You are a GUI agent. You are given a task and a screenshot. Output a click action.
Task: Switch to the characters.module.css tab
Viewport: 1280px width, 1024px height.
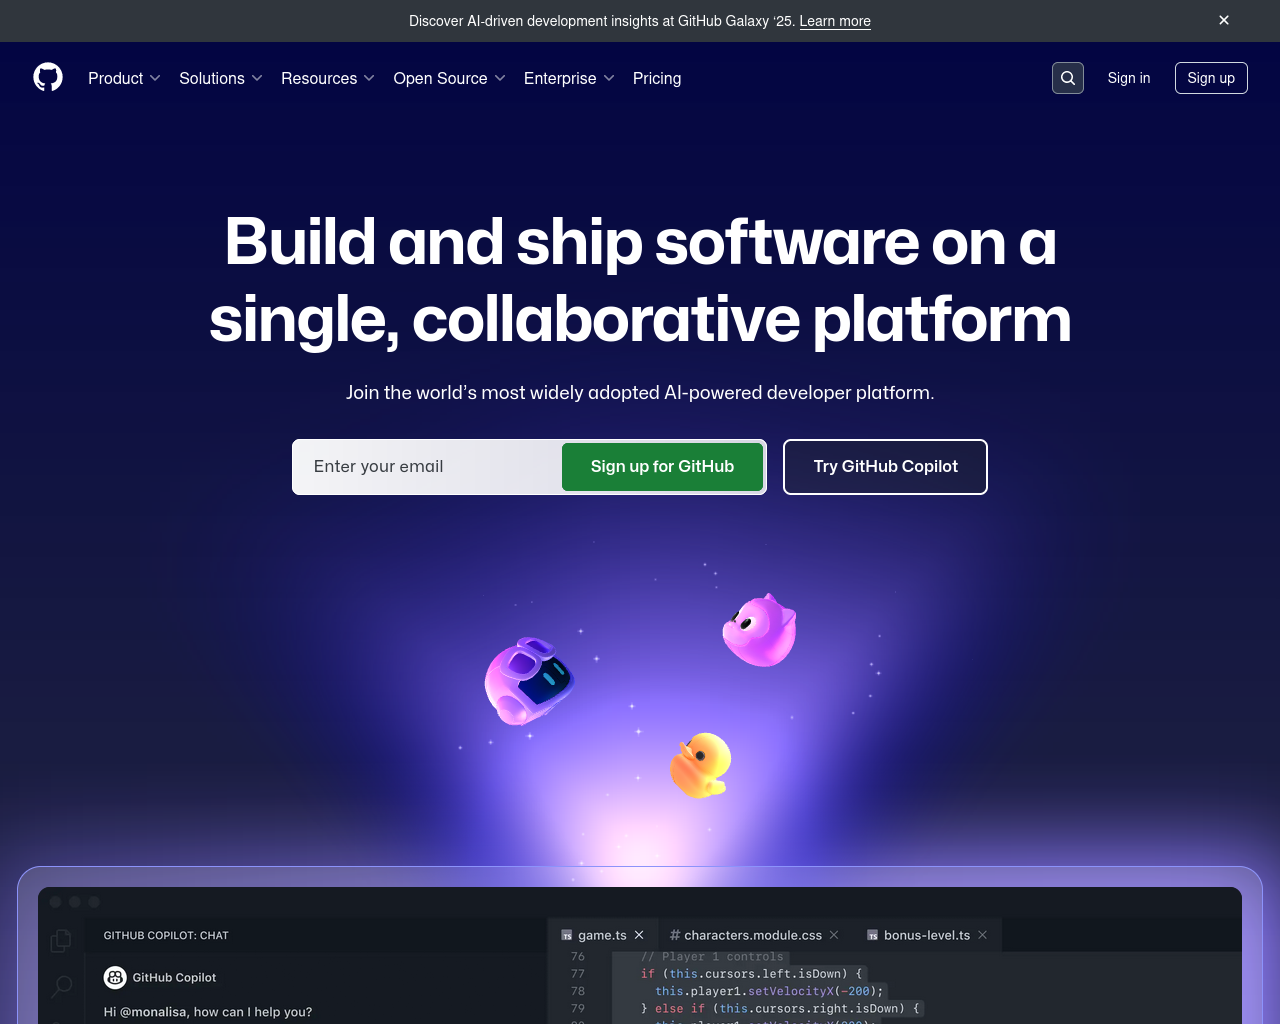click(x=753, y=935)
